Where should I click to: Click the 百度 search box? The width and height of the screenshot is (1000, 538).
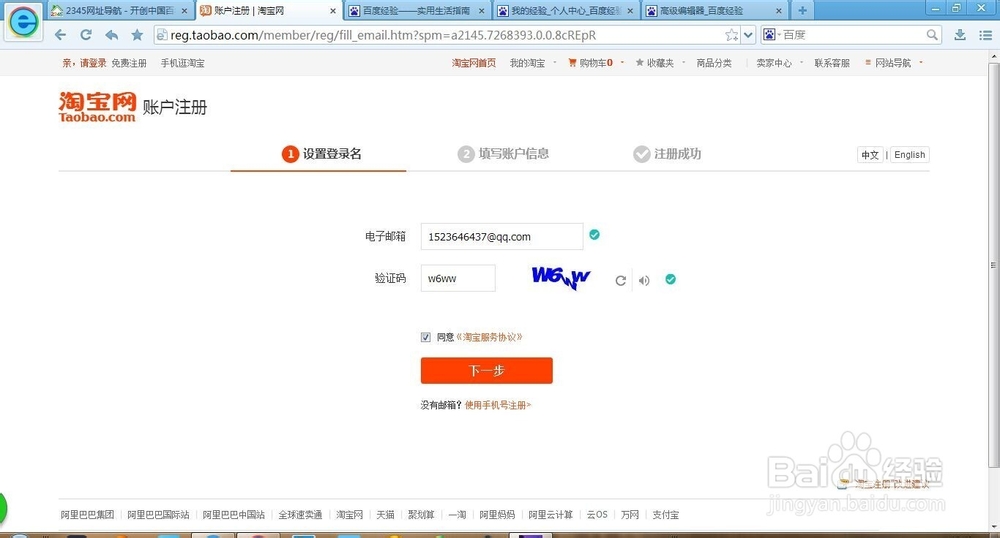[x=851, y=35]
